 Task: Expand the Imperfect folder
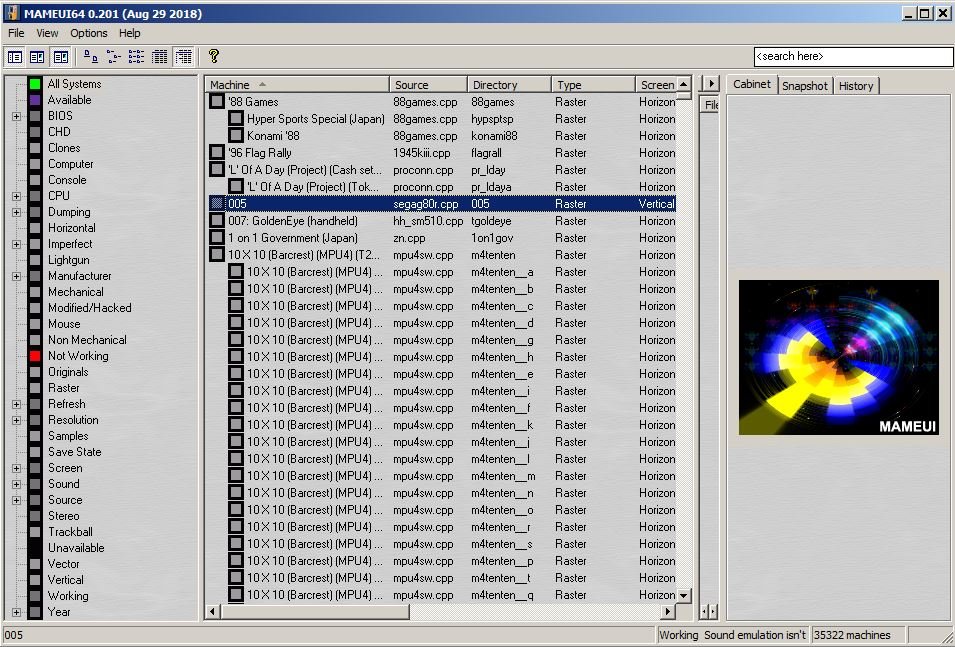[x=16, y=244]
